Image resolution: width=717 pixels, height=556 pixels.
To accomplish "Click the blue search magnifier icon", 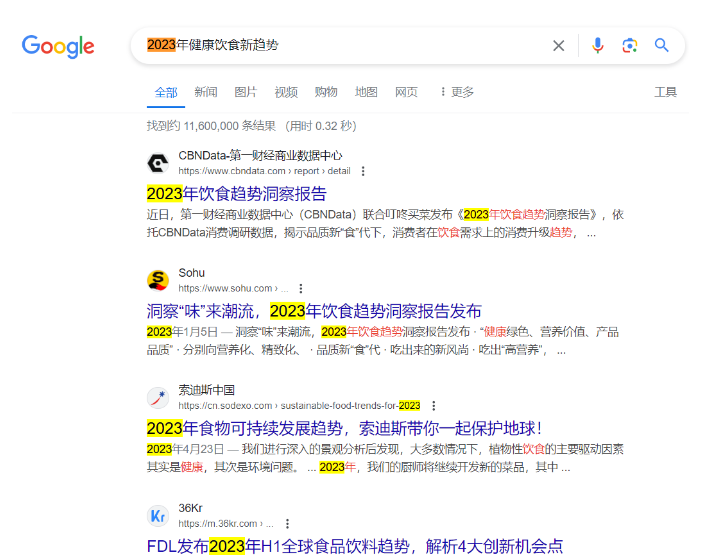I will point(661,45).
